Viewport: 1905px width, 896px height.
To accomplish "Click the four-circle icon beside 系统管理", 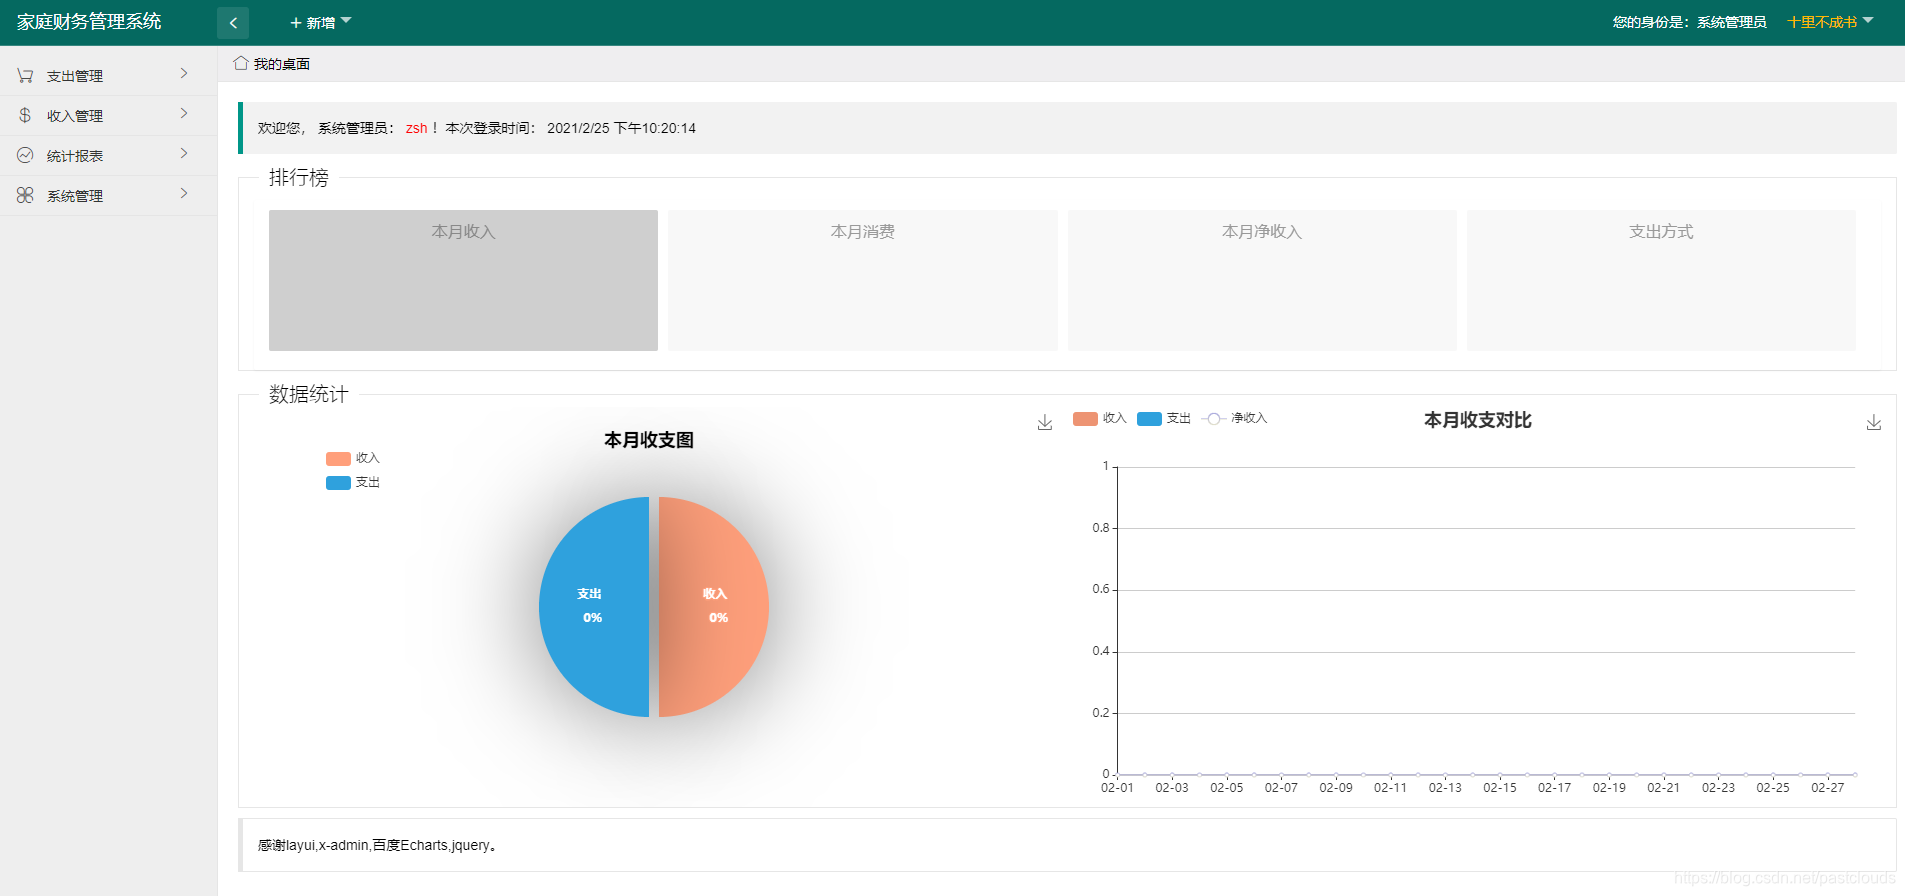I will 25,196.
